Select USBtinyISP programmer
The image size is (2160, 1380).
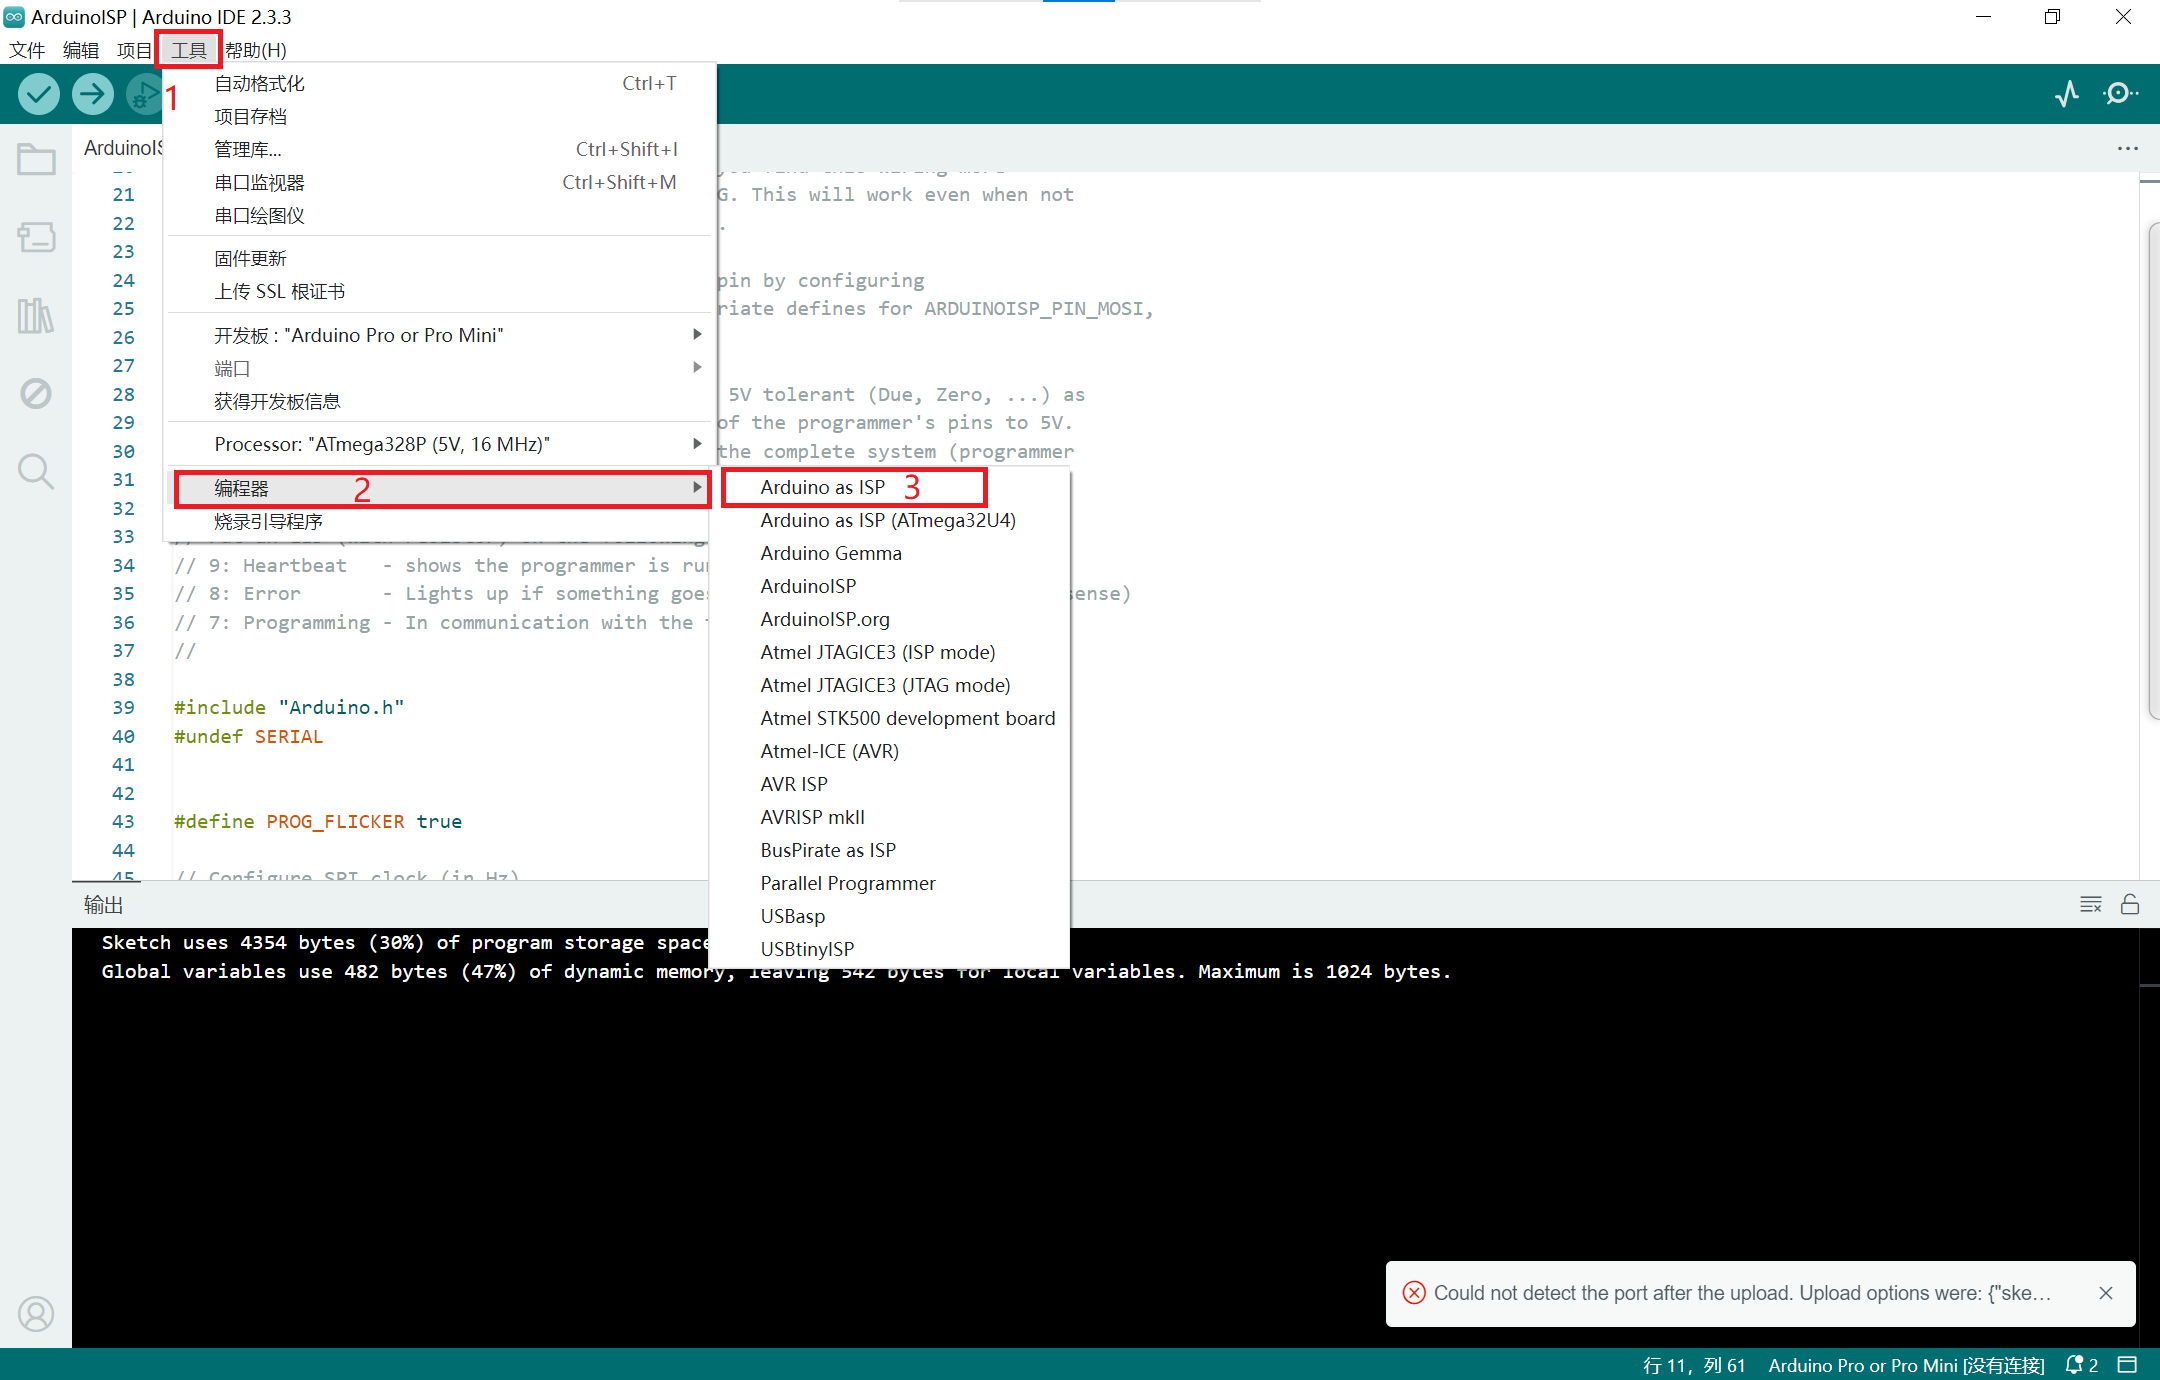(889, 949)
